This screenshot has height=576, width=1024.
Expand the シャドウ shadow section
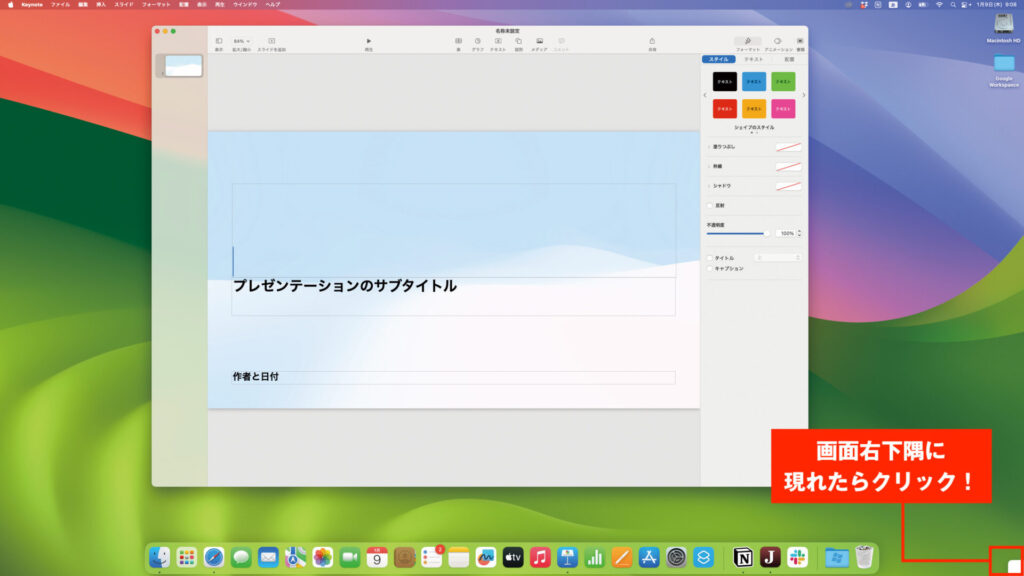pos(709,186)
